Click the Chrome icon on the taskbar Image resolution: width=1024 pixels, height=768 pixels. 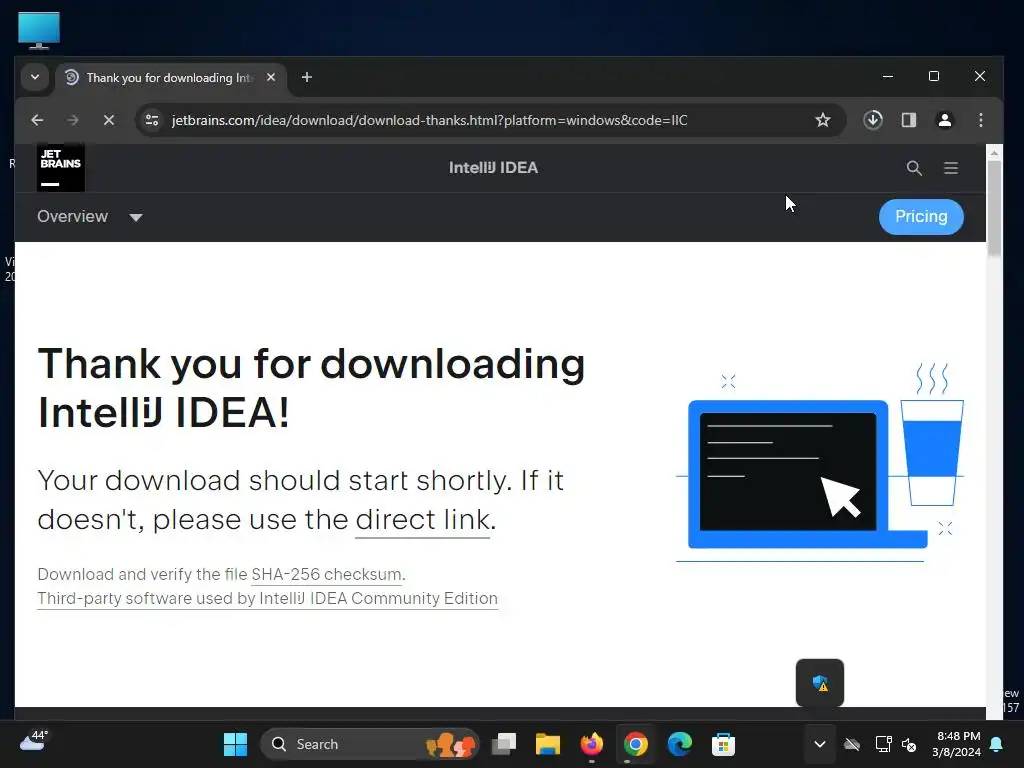(635, 744)
